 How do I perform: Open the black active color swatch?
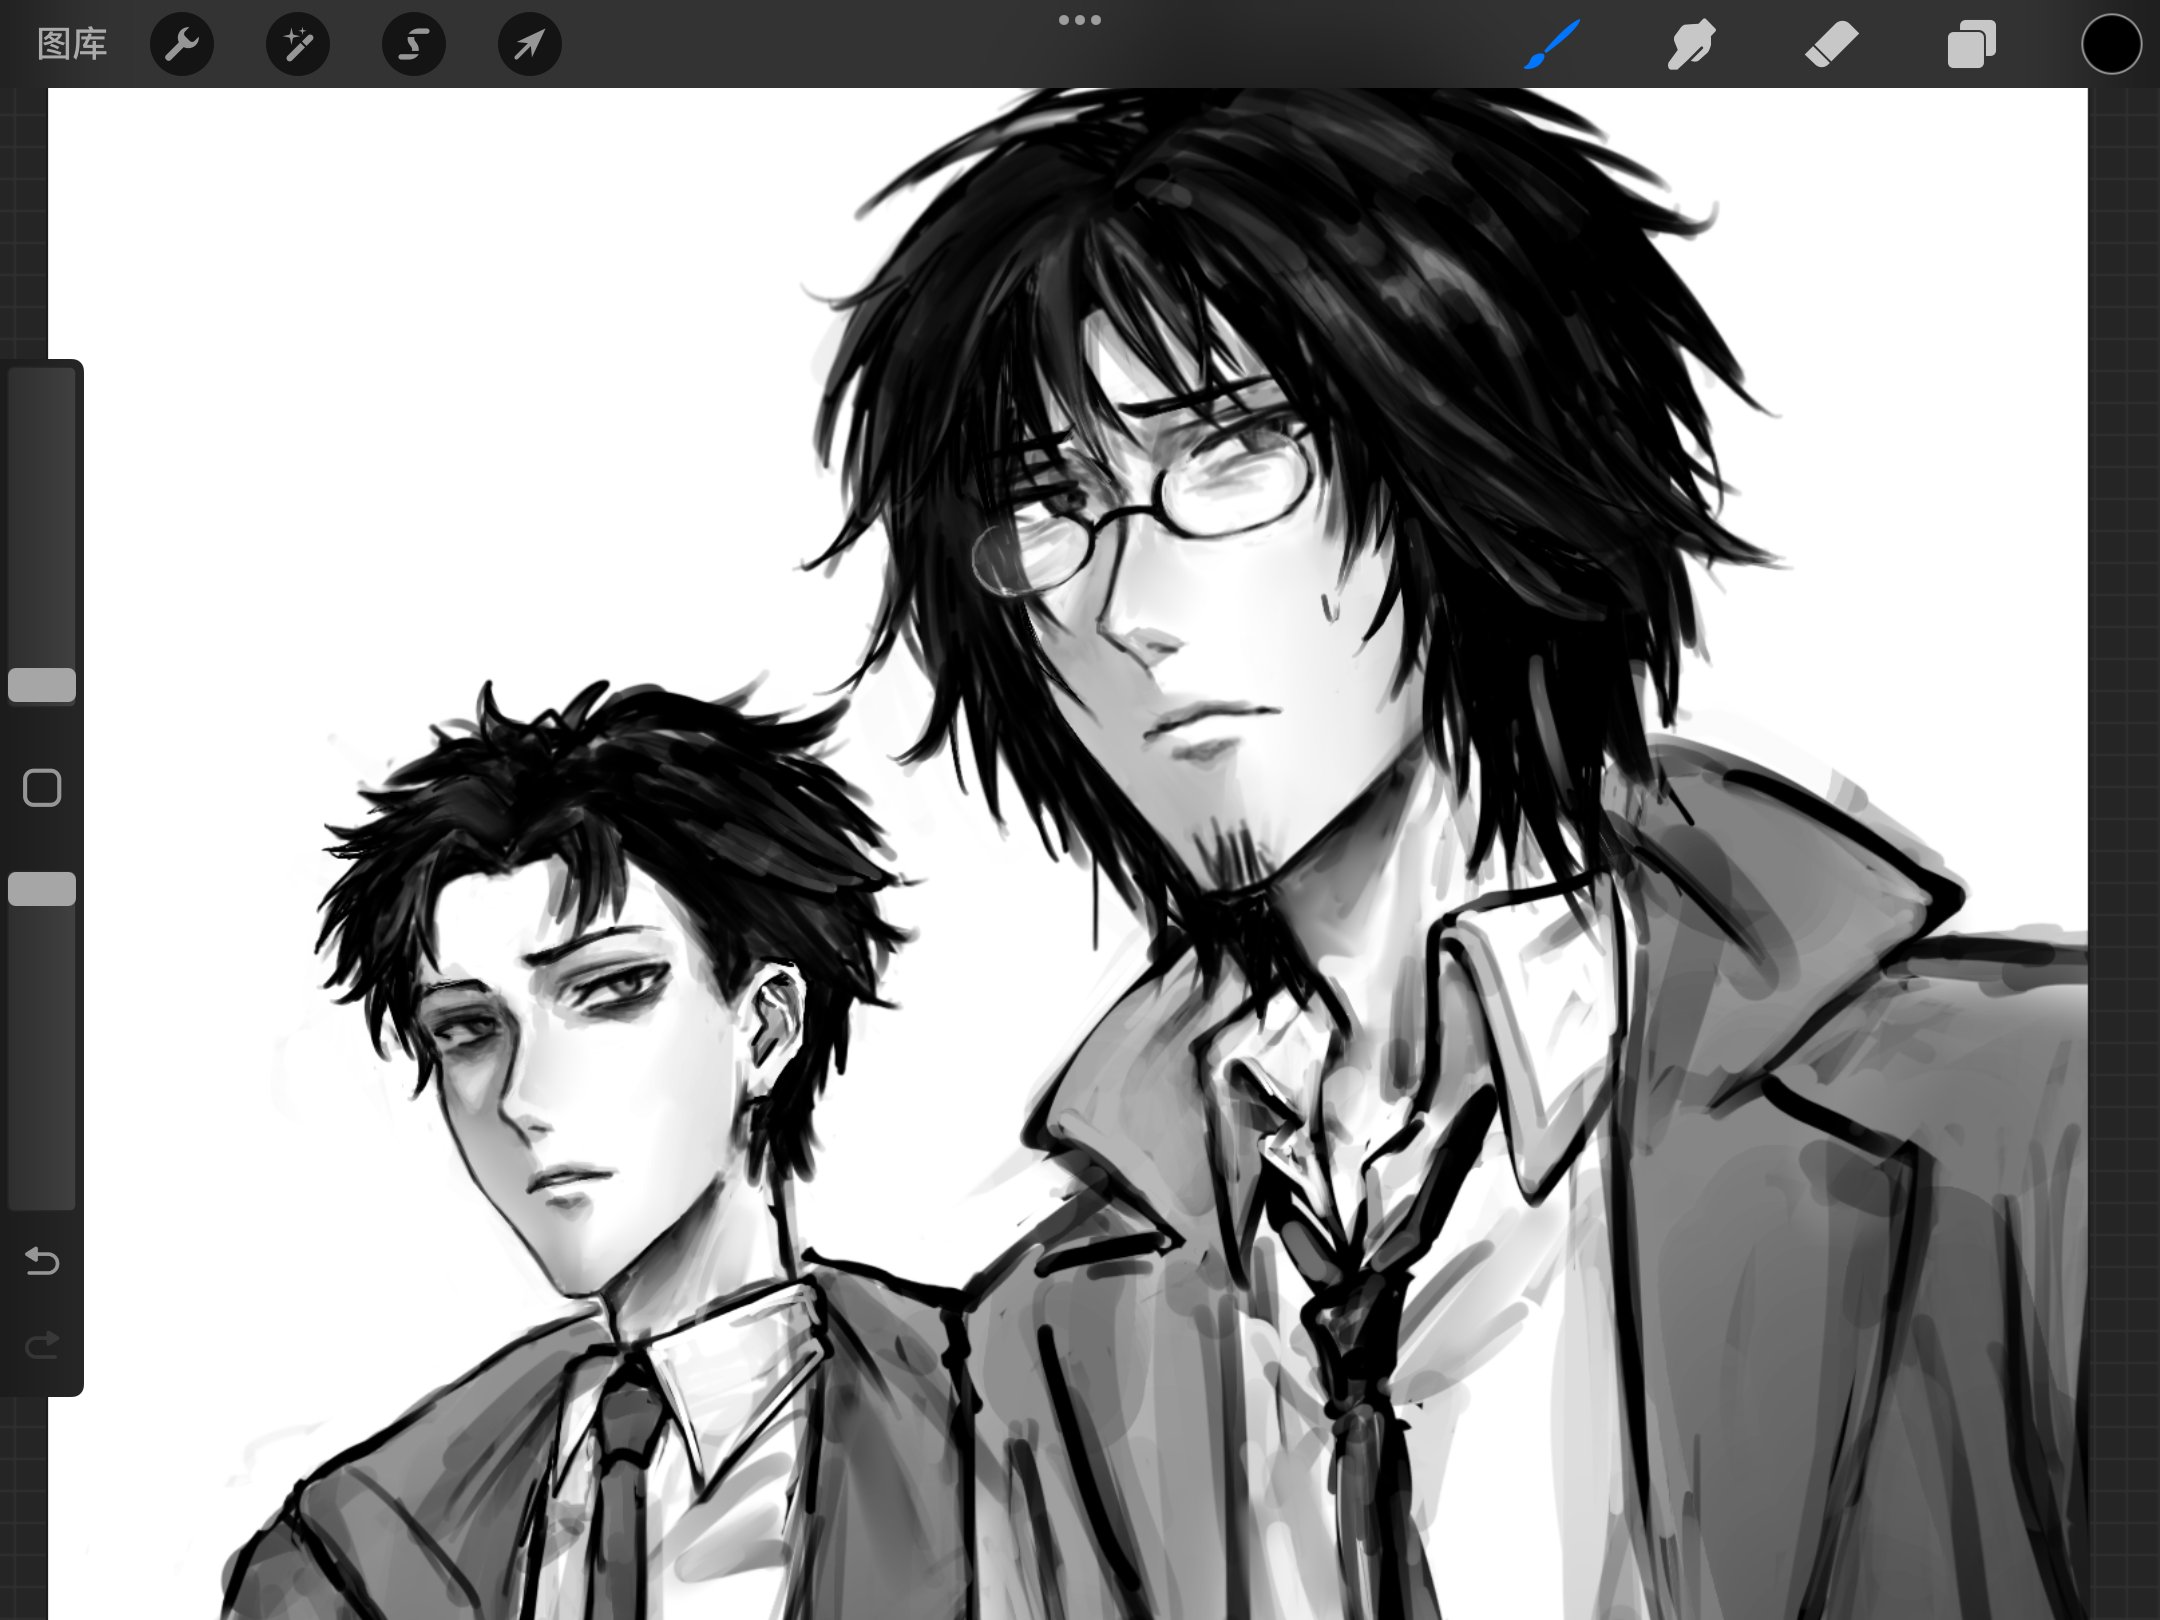(x=2110, y=45)
